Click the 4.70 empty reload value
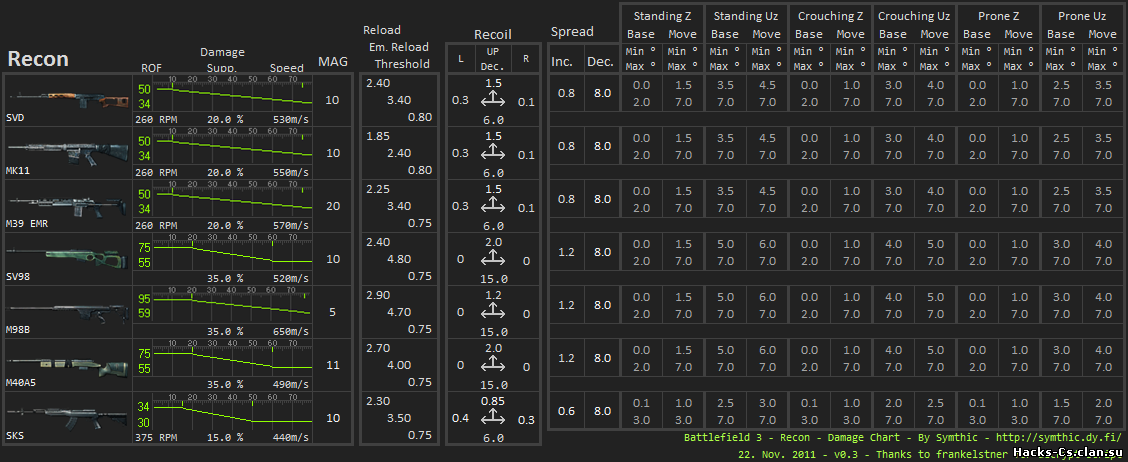This screenshot has height=462, width=1128. tap(399, 312)
